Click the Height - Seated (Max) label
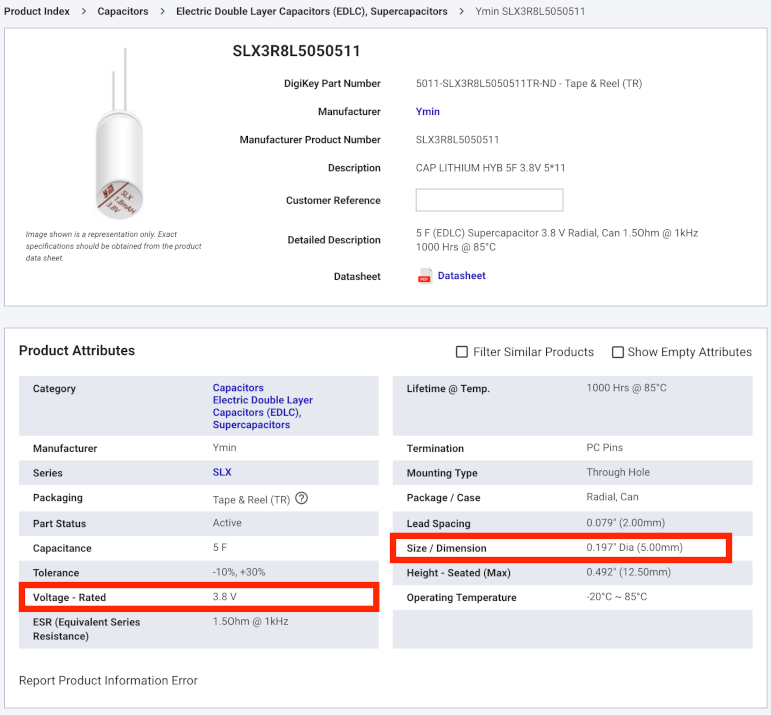The width and height of the screenshot is (771, 715). point(458,573)
